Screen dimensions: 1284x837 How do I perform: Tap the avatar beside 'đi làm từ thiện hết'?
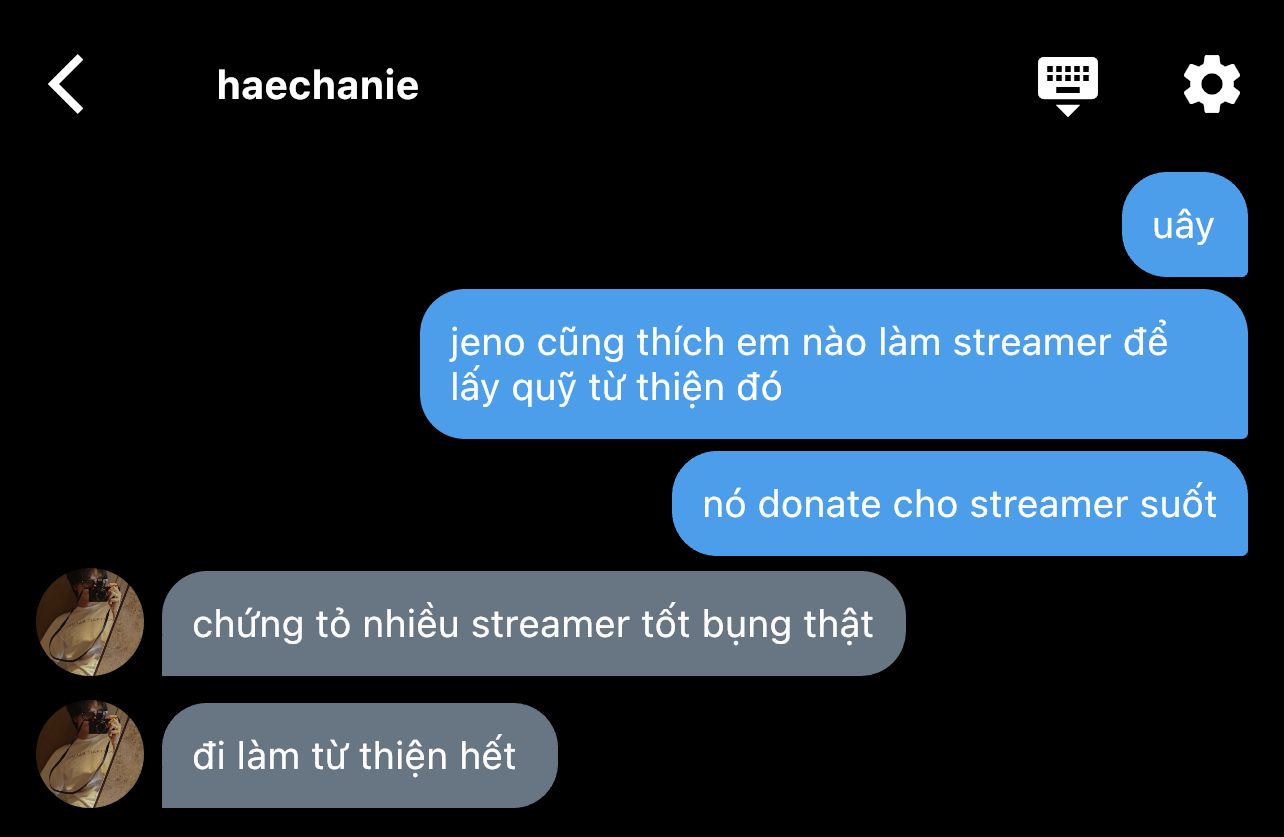[x=90, y=754]
